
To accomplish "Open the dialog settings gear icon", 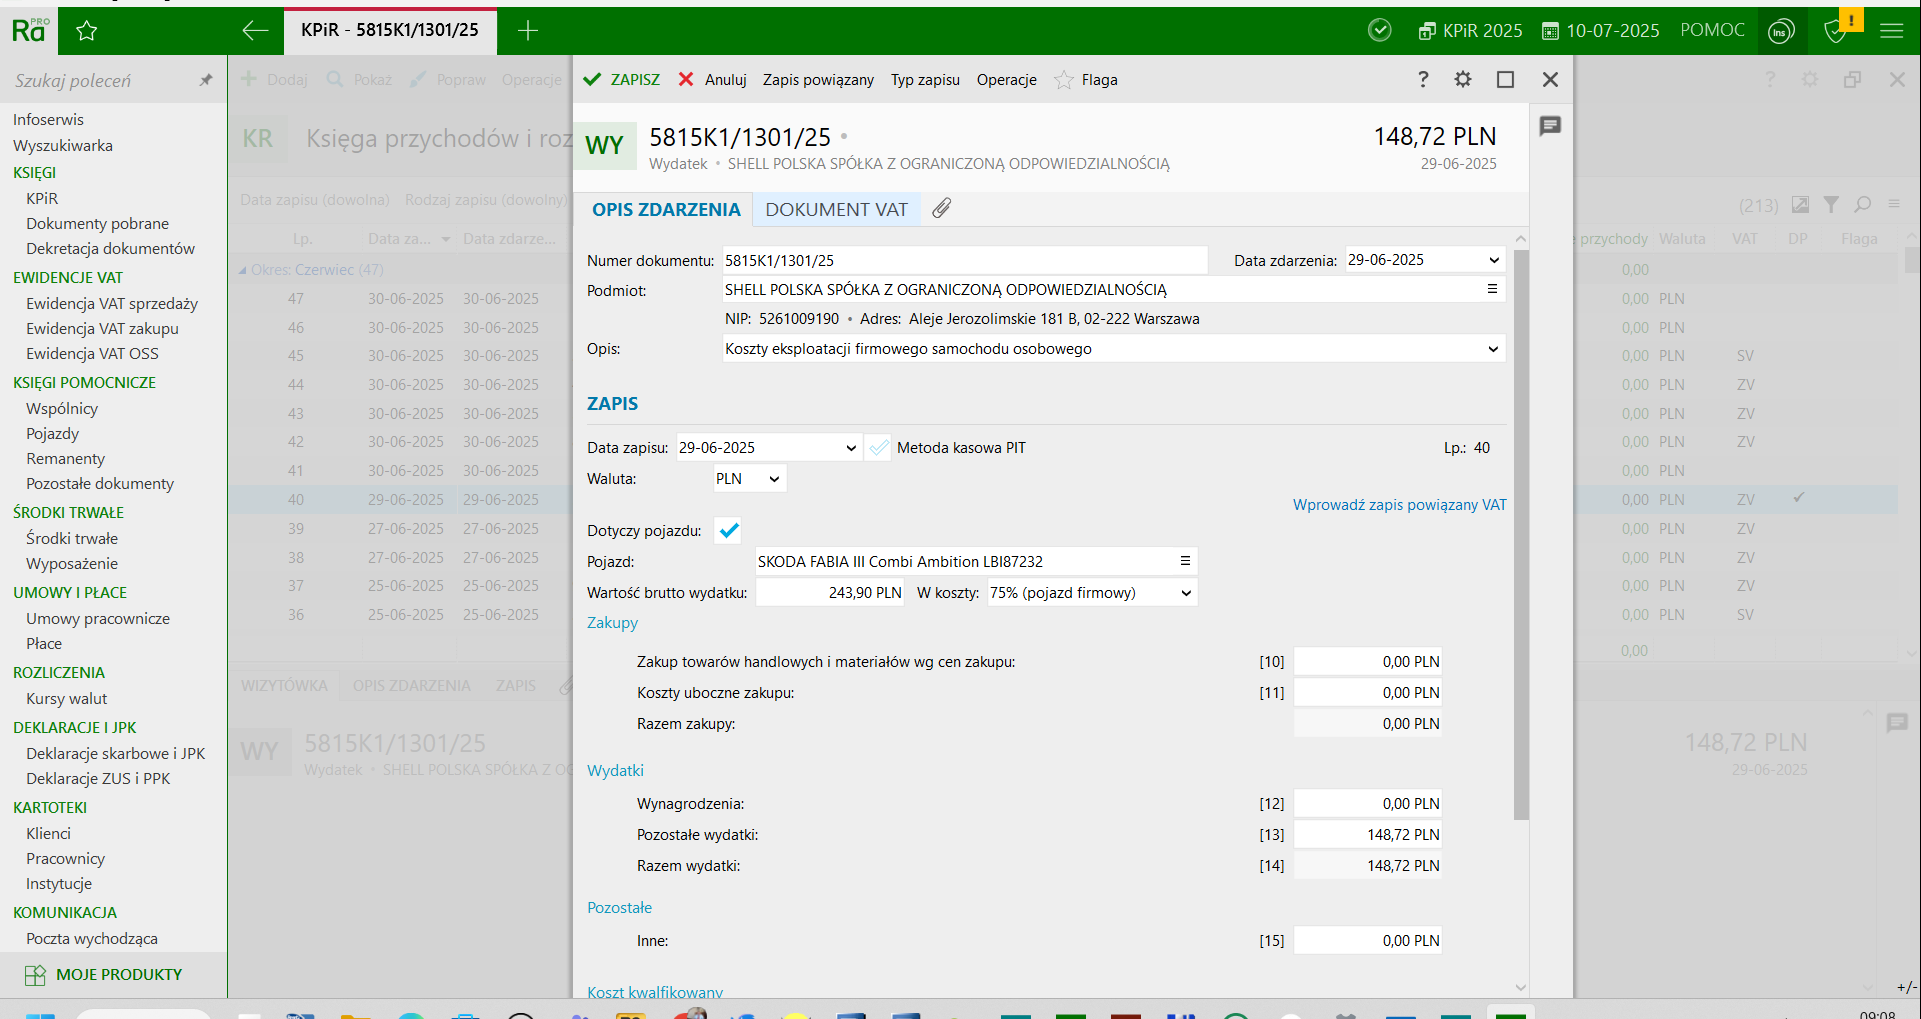I will [1463, 79].
